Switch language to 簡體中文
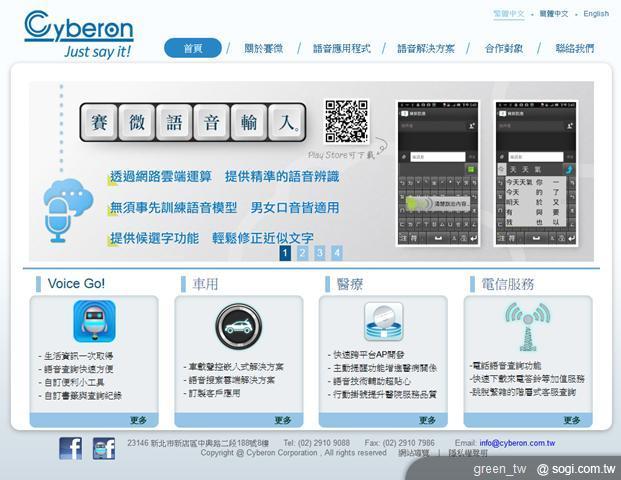Viewport: 621px width, 480px height. [x=554, y=14]
